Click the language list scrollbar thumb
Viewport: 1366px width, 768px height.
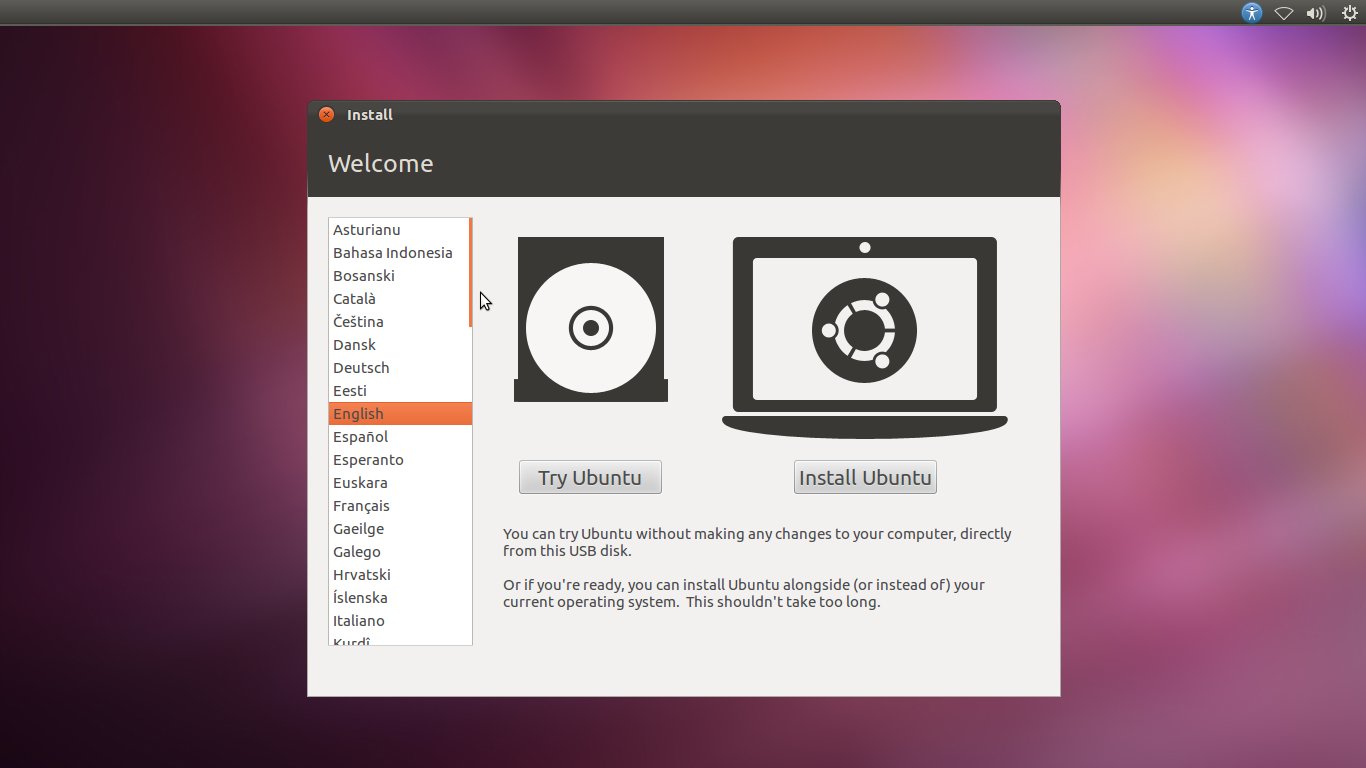click(x=470, y=272)
